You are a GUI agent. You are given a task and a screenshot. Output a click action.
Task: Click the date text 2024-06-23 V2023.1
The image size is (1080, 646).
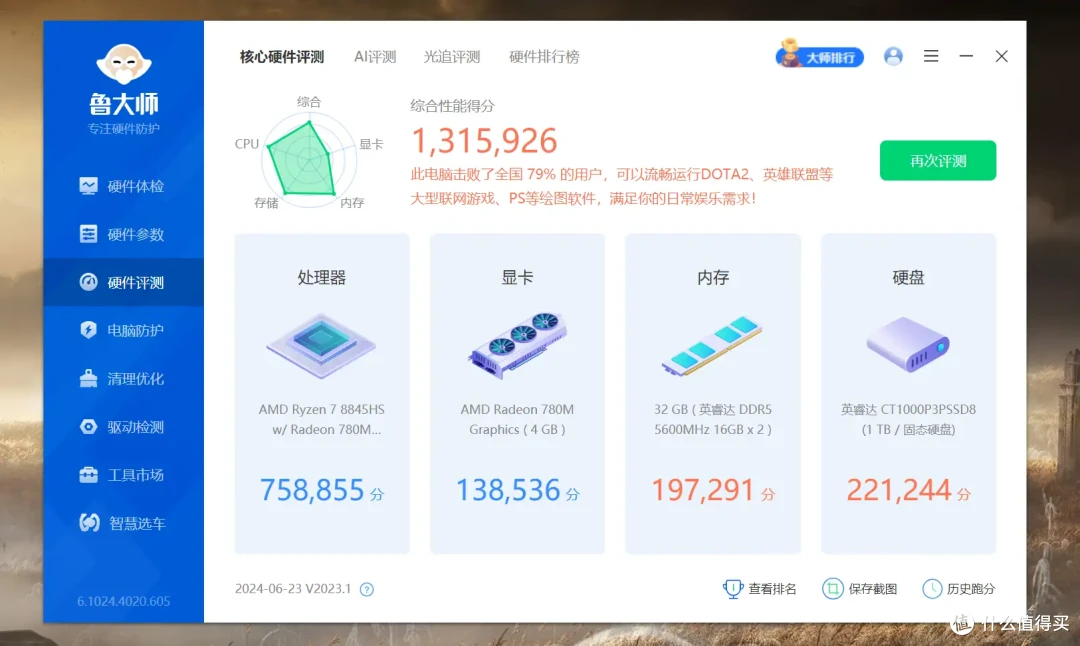point(293,589)
